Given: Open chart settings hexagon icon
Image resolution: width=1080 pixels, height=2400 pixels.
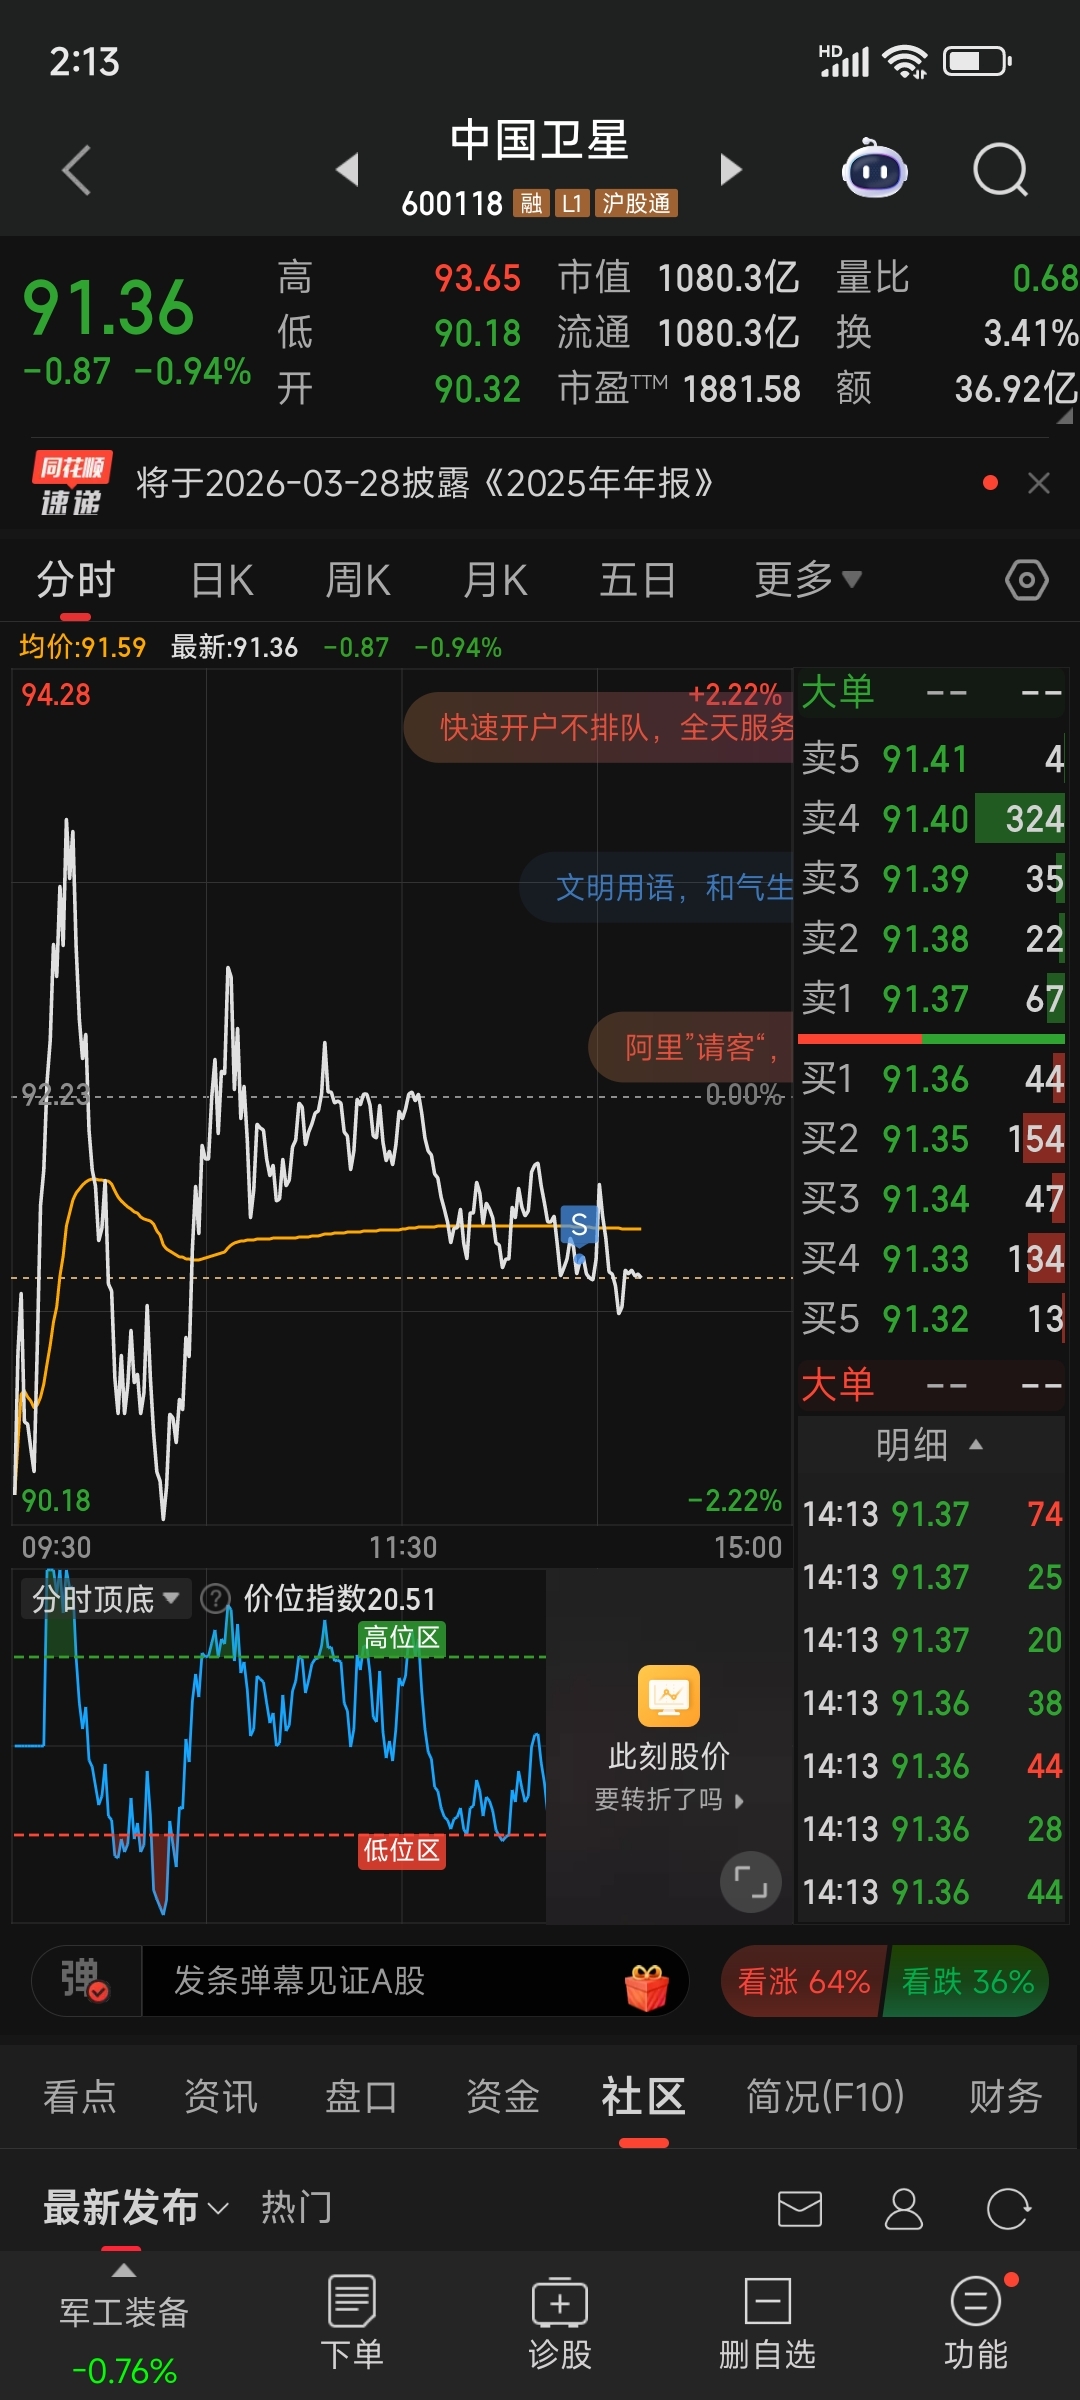Looking at the screenshot, I should [1026, 580].
